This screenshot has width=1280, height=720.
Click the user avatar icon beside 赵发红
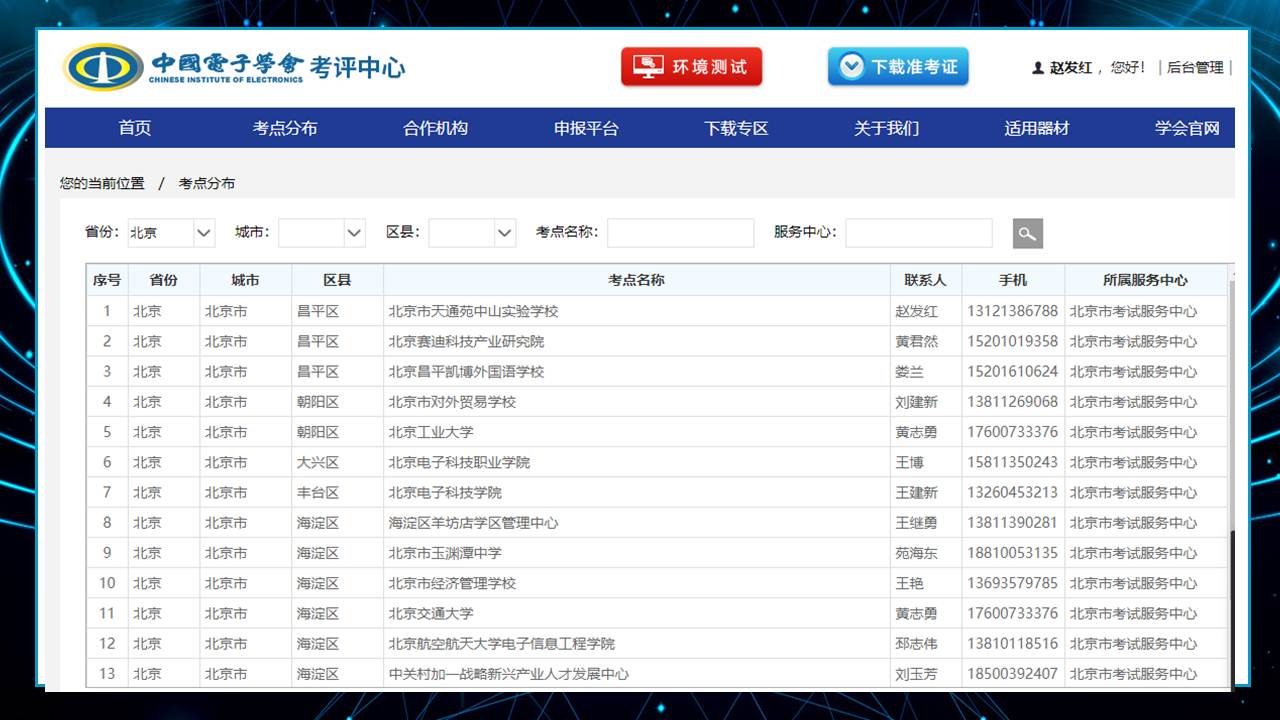(1038, 68)
